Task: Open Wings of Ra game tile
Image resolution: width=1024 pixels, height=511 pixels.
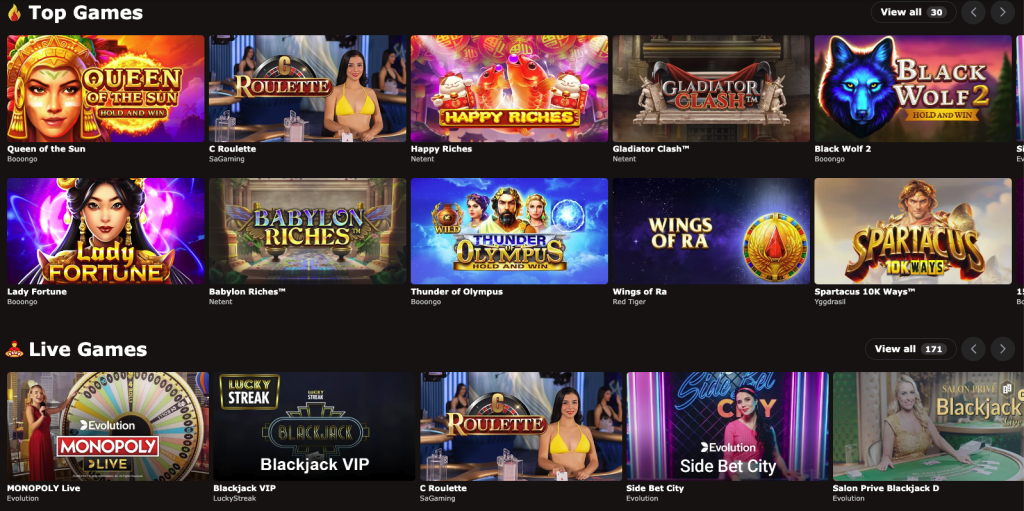Action: tap(711, 231)
